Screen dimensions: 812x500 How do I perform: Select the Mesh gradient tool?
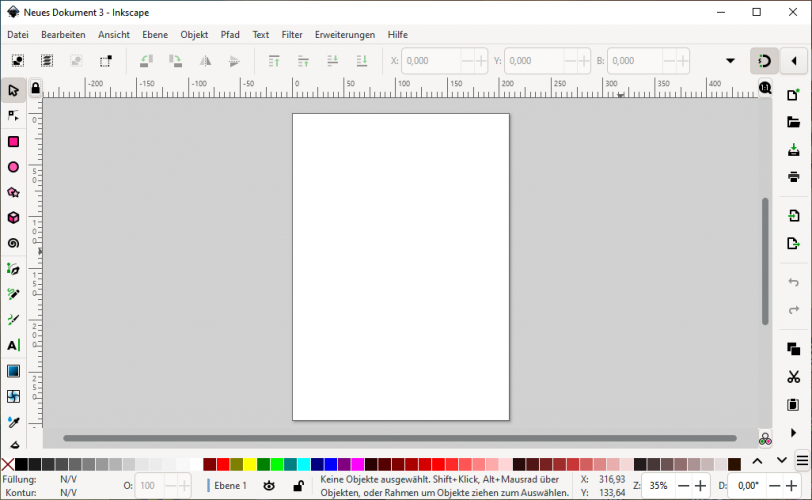point(13,396)
